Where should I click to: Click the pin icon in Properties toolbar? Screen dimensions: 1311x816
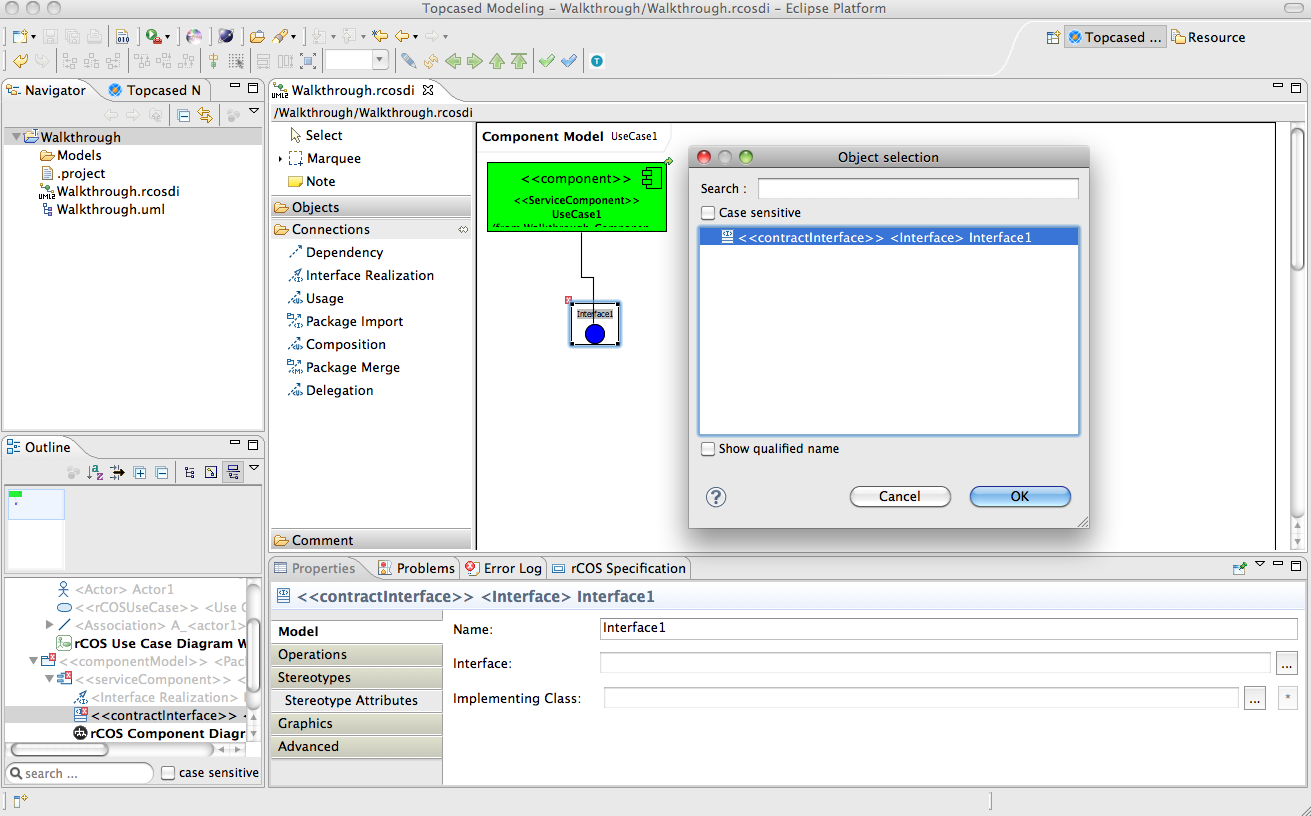point(1240,568)
